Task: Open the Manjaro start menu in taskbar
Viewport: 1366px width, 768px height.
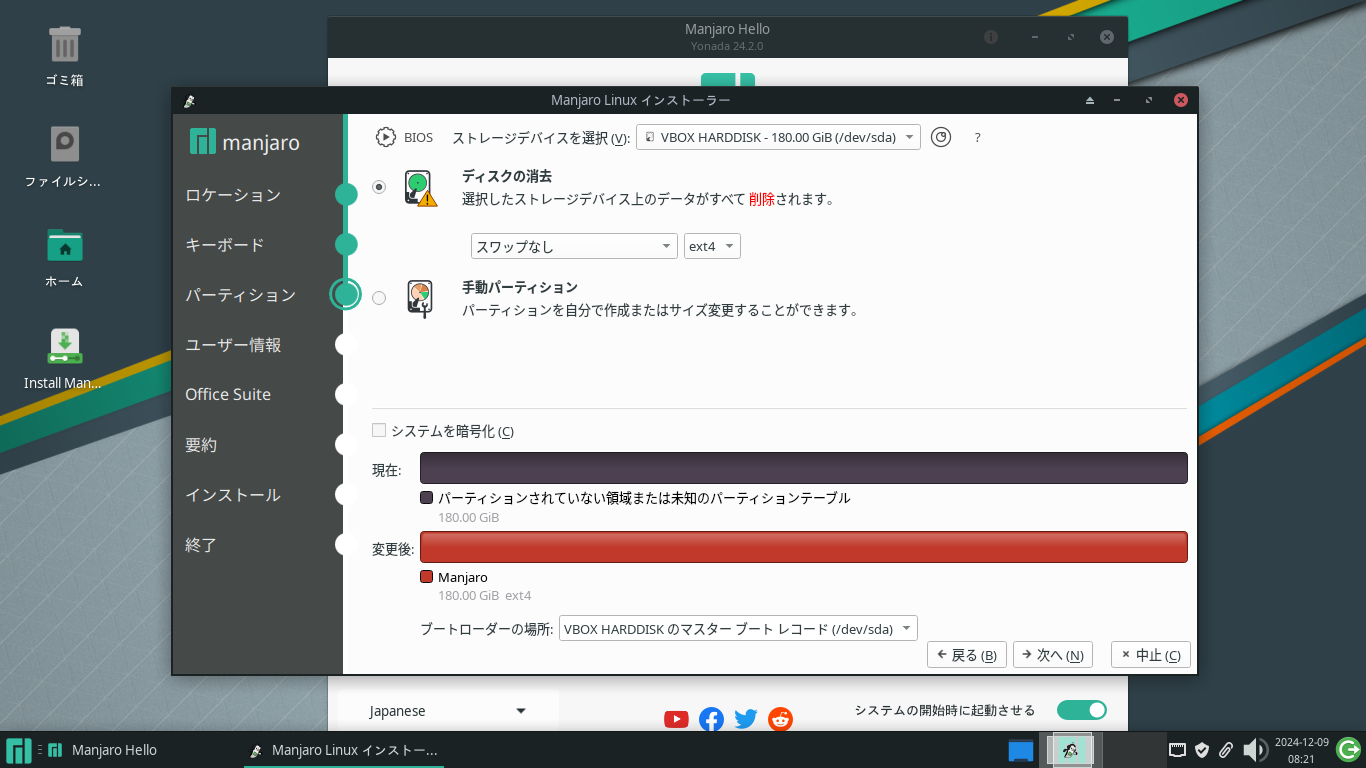Action: [x=18, y=750]
